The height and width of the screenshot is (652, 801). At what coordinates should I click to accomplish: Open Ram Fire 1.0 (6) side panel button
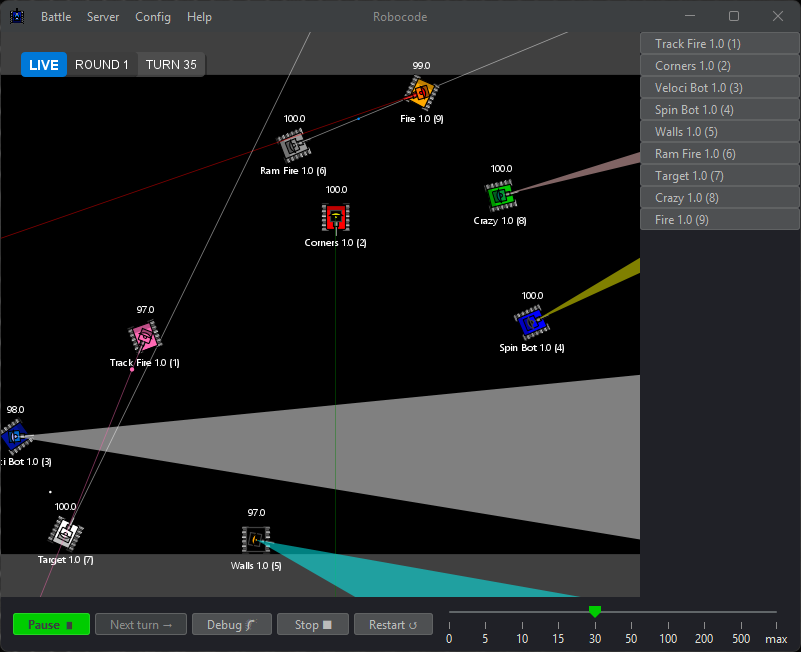(720, 153)
